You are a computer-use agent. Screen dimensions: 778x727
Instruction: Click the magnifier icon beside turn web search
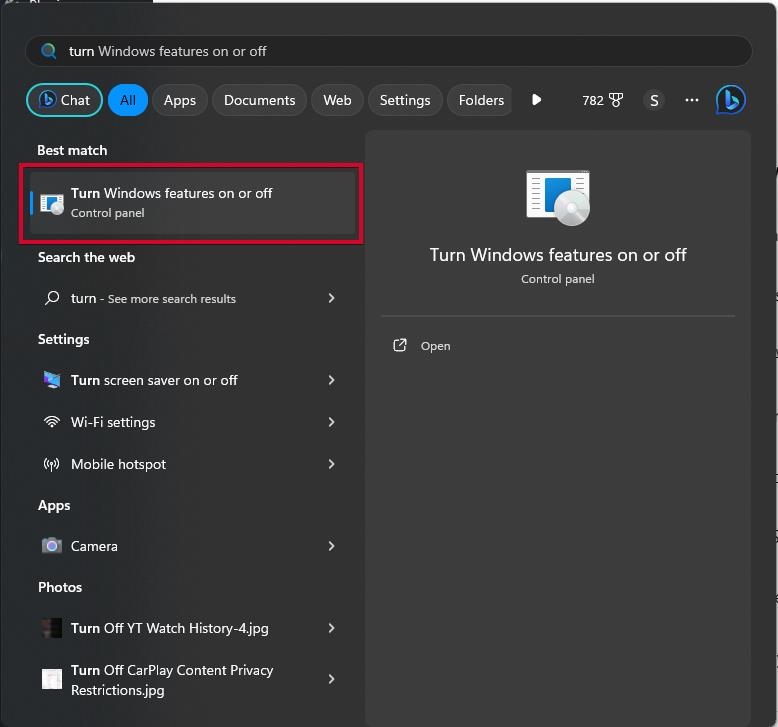(52, 298)
